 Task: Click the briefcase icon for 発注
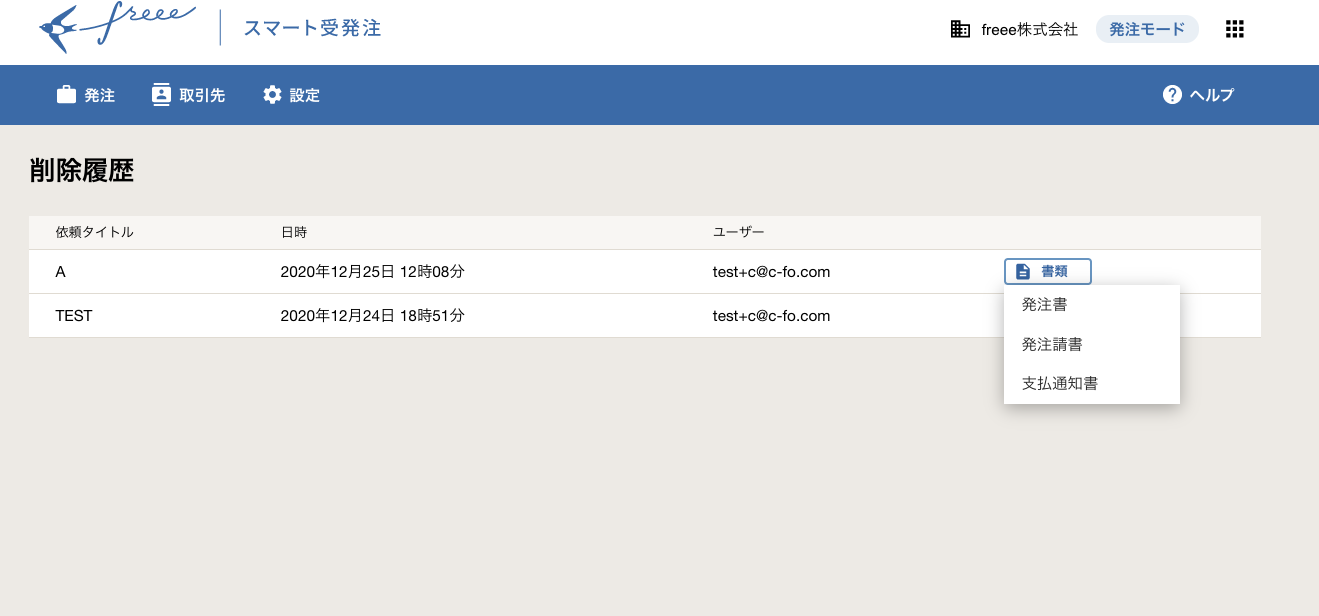pos(66,95)
